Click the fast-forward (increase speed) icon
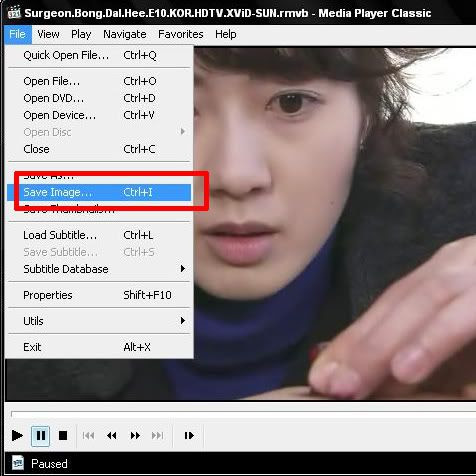This screenshot has width=476, height=476. pos(135,435)
